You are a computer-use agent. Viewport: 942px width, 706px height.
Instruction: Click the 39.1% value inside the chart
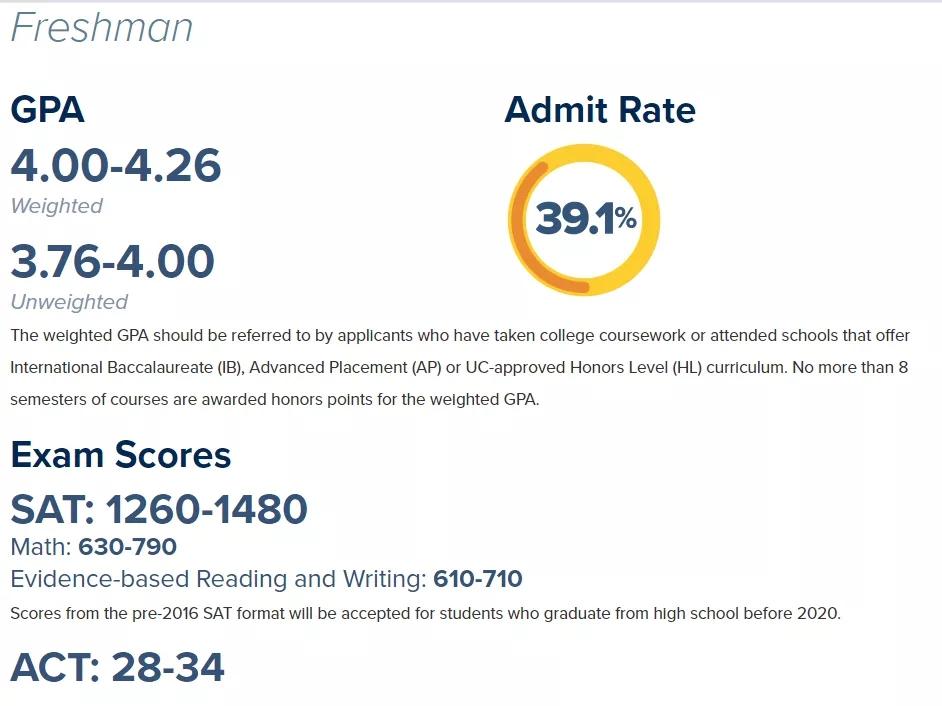[585, 220]
